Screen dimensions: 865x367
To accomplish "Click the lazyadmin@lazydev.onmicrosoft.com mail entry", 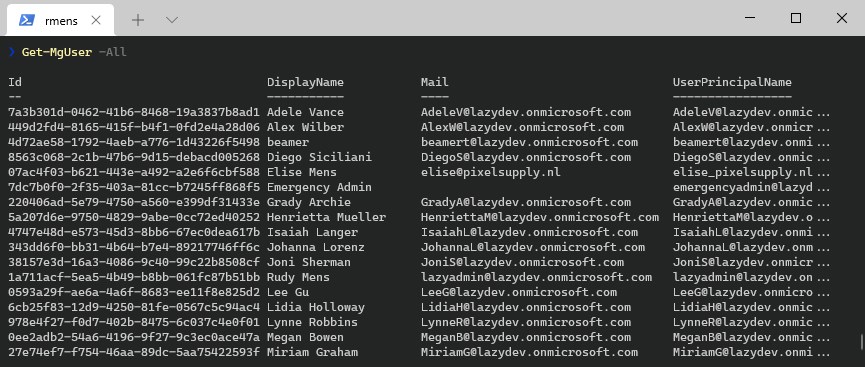I will point(536,277).
